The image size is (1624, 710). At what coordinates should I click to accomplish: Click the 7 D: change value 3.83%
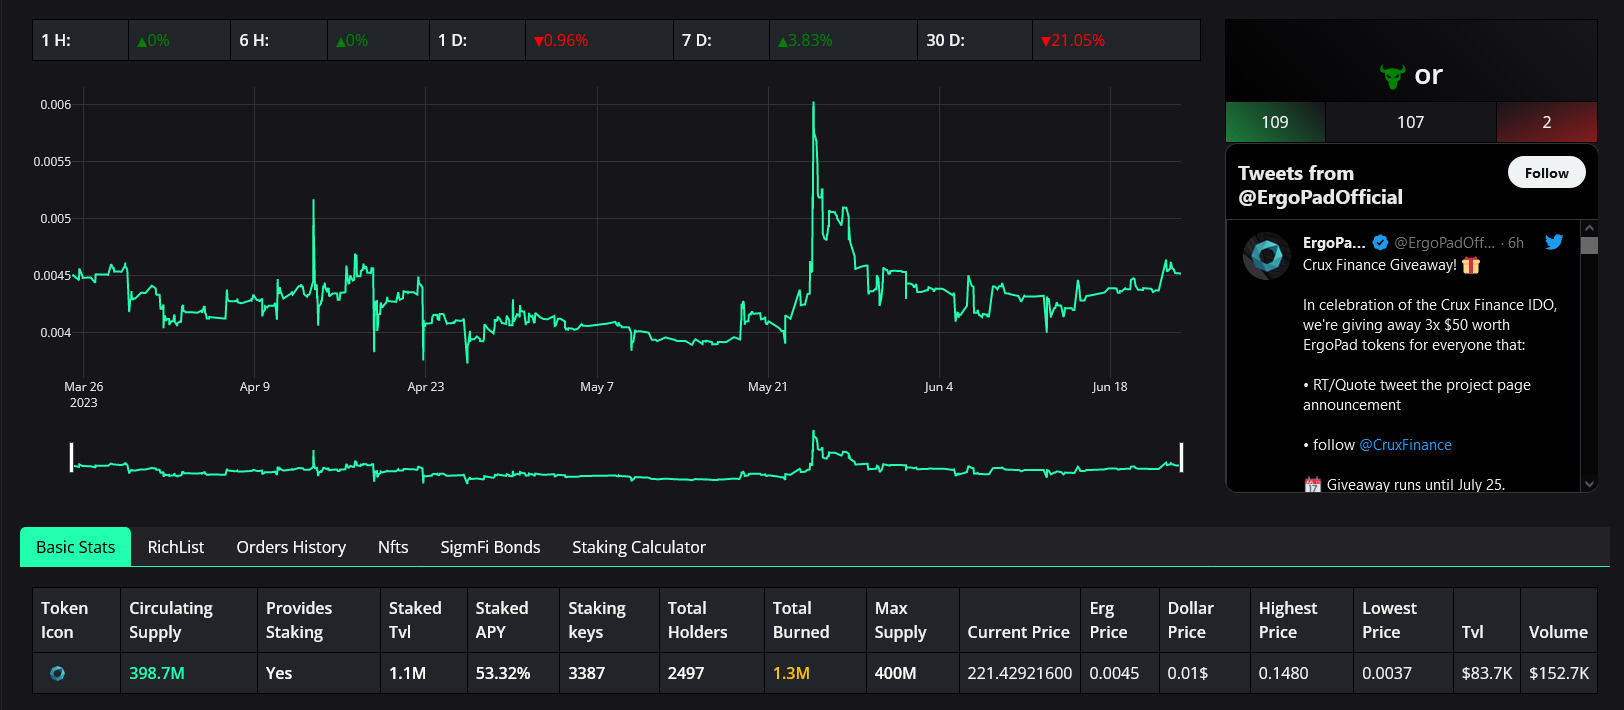tap(805, 41)
